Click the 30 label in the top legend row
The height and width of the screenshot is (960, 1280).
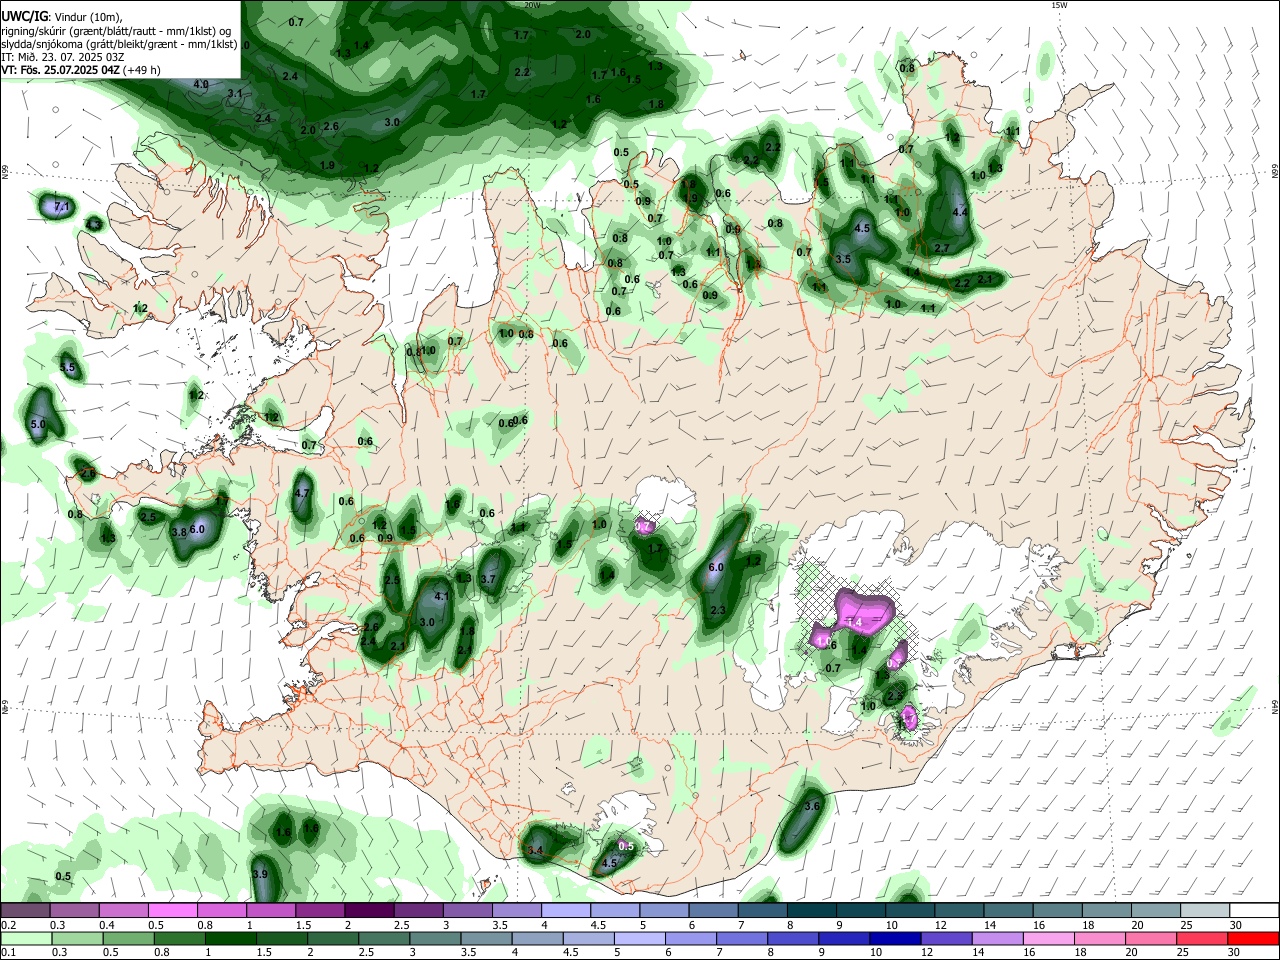coord(1236,925)
